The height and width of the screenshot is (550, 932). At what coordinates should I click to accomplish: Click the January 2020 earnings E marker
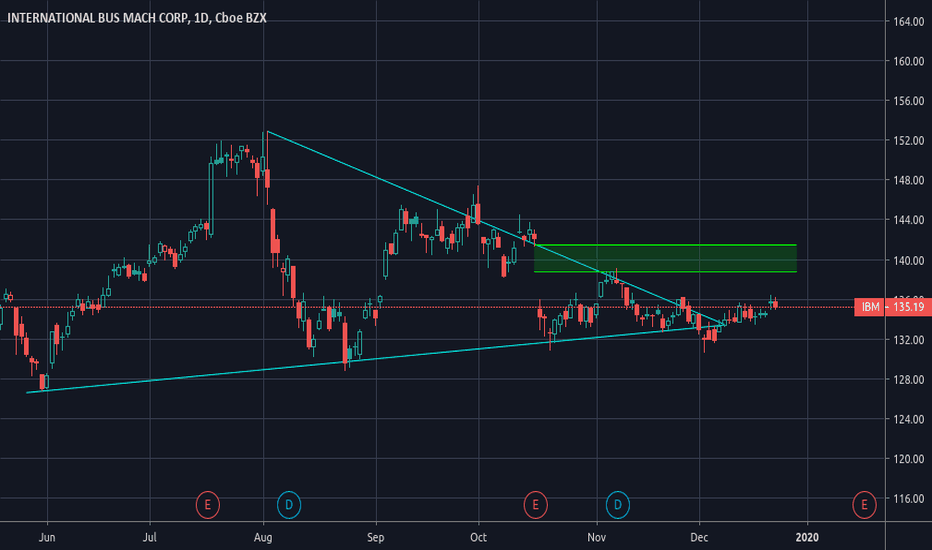pyautogui.click(x=864, y=505)
